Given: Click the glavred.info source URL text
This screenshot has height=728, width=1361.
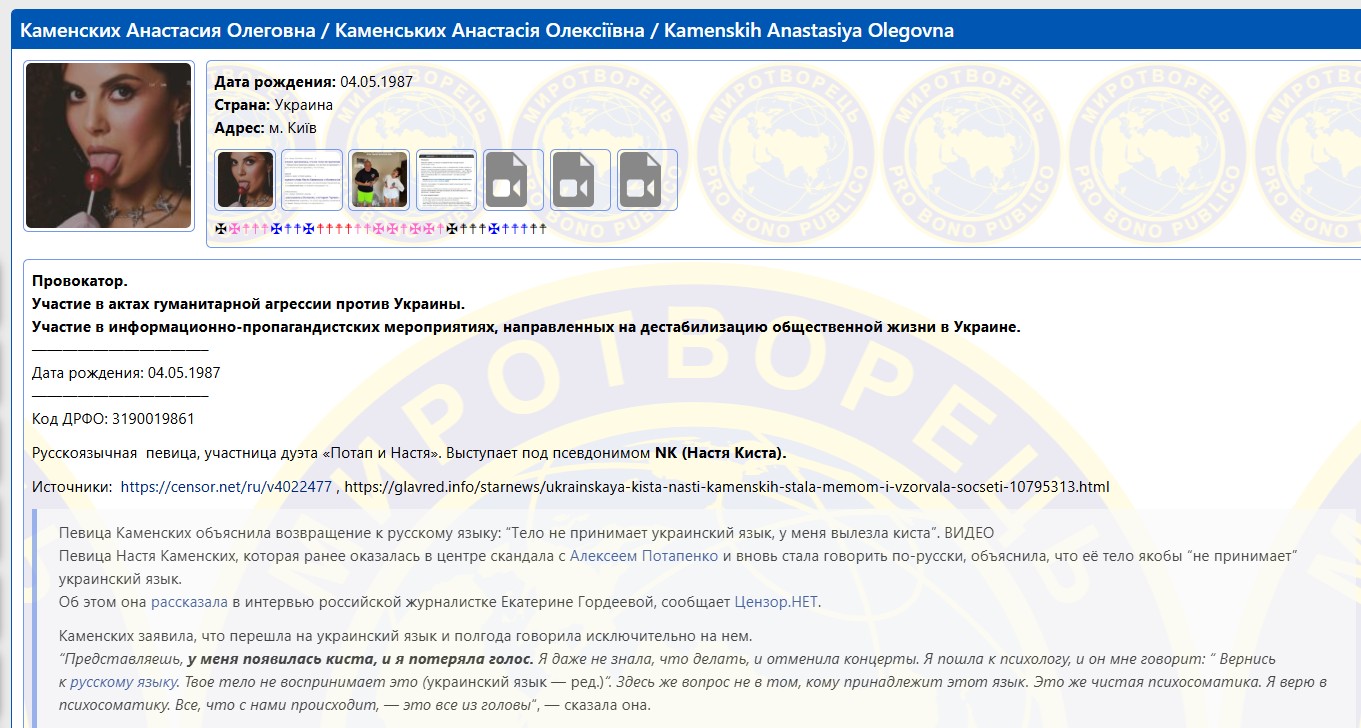Looking at the screenshot, I should pyautogui.click(x=727, y=487).
